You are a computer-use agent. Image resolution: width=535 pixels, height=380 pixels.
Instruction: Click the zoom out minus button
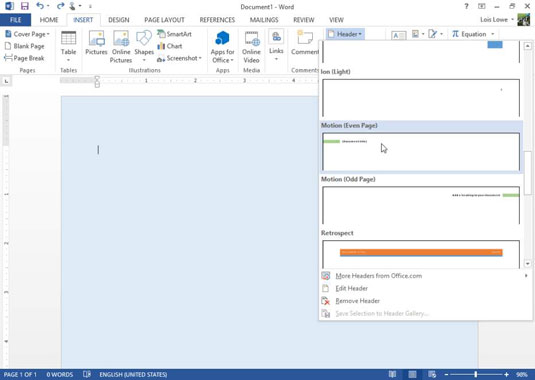click(x=446, y=375)
